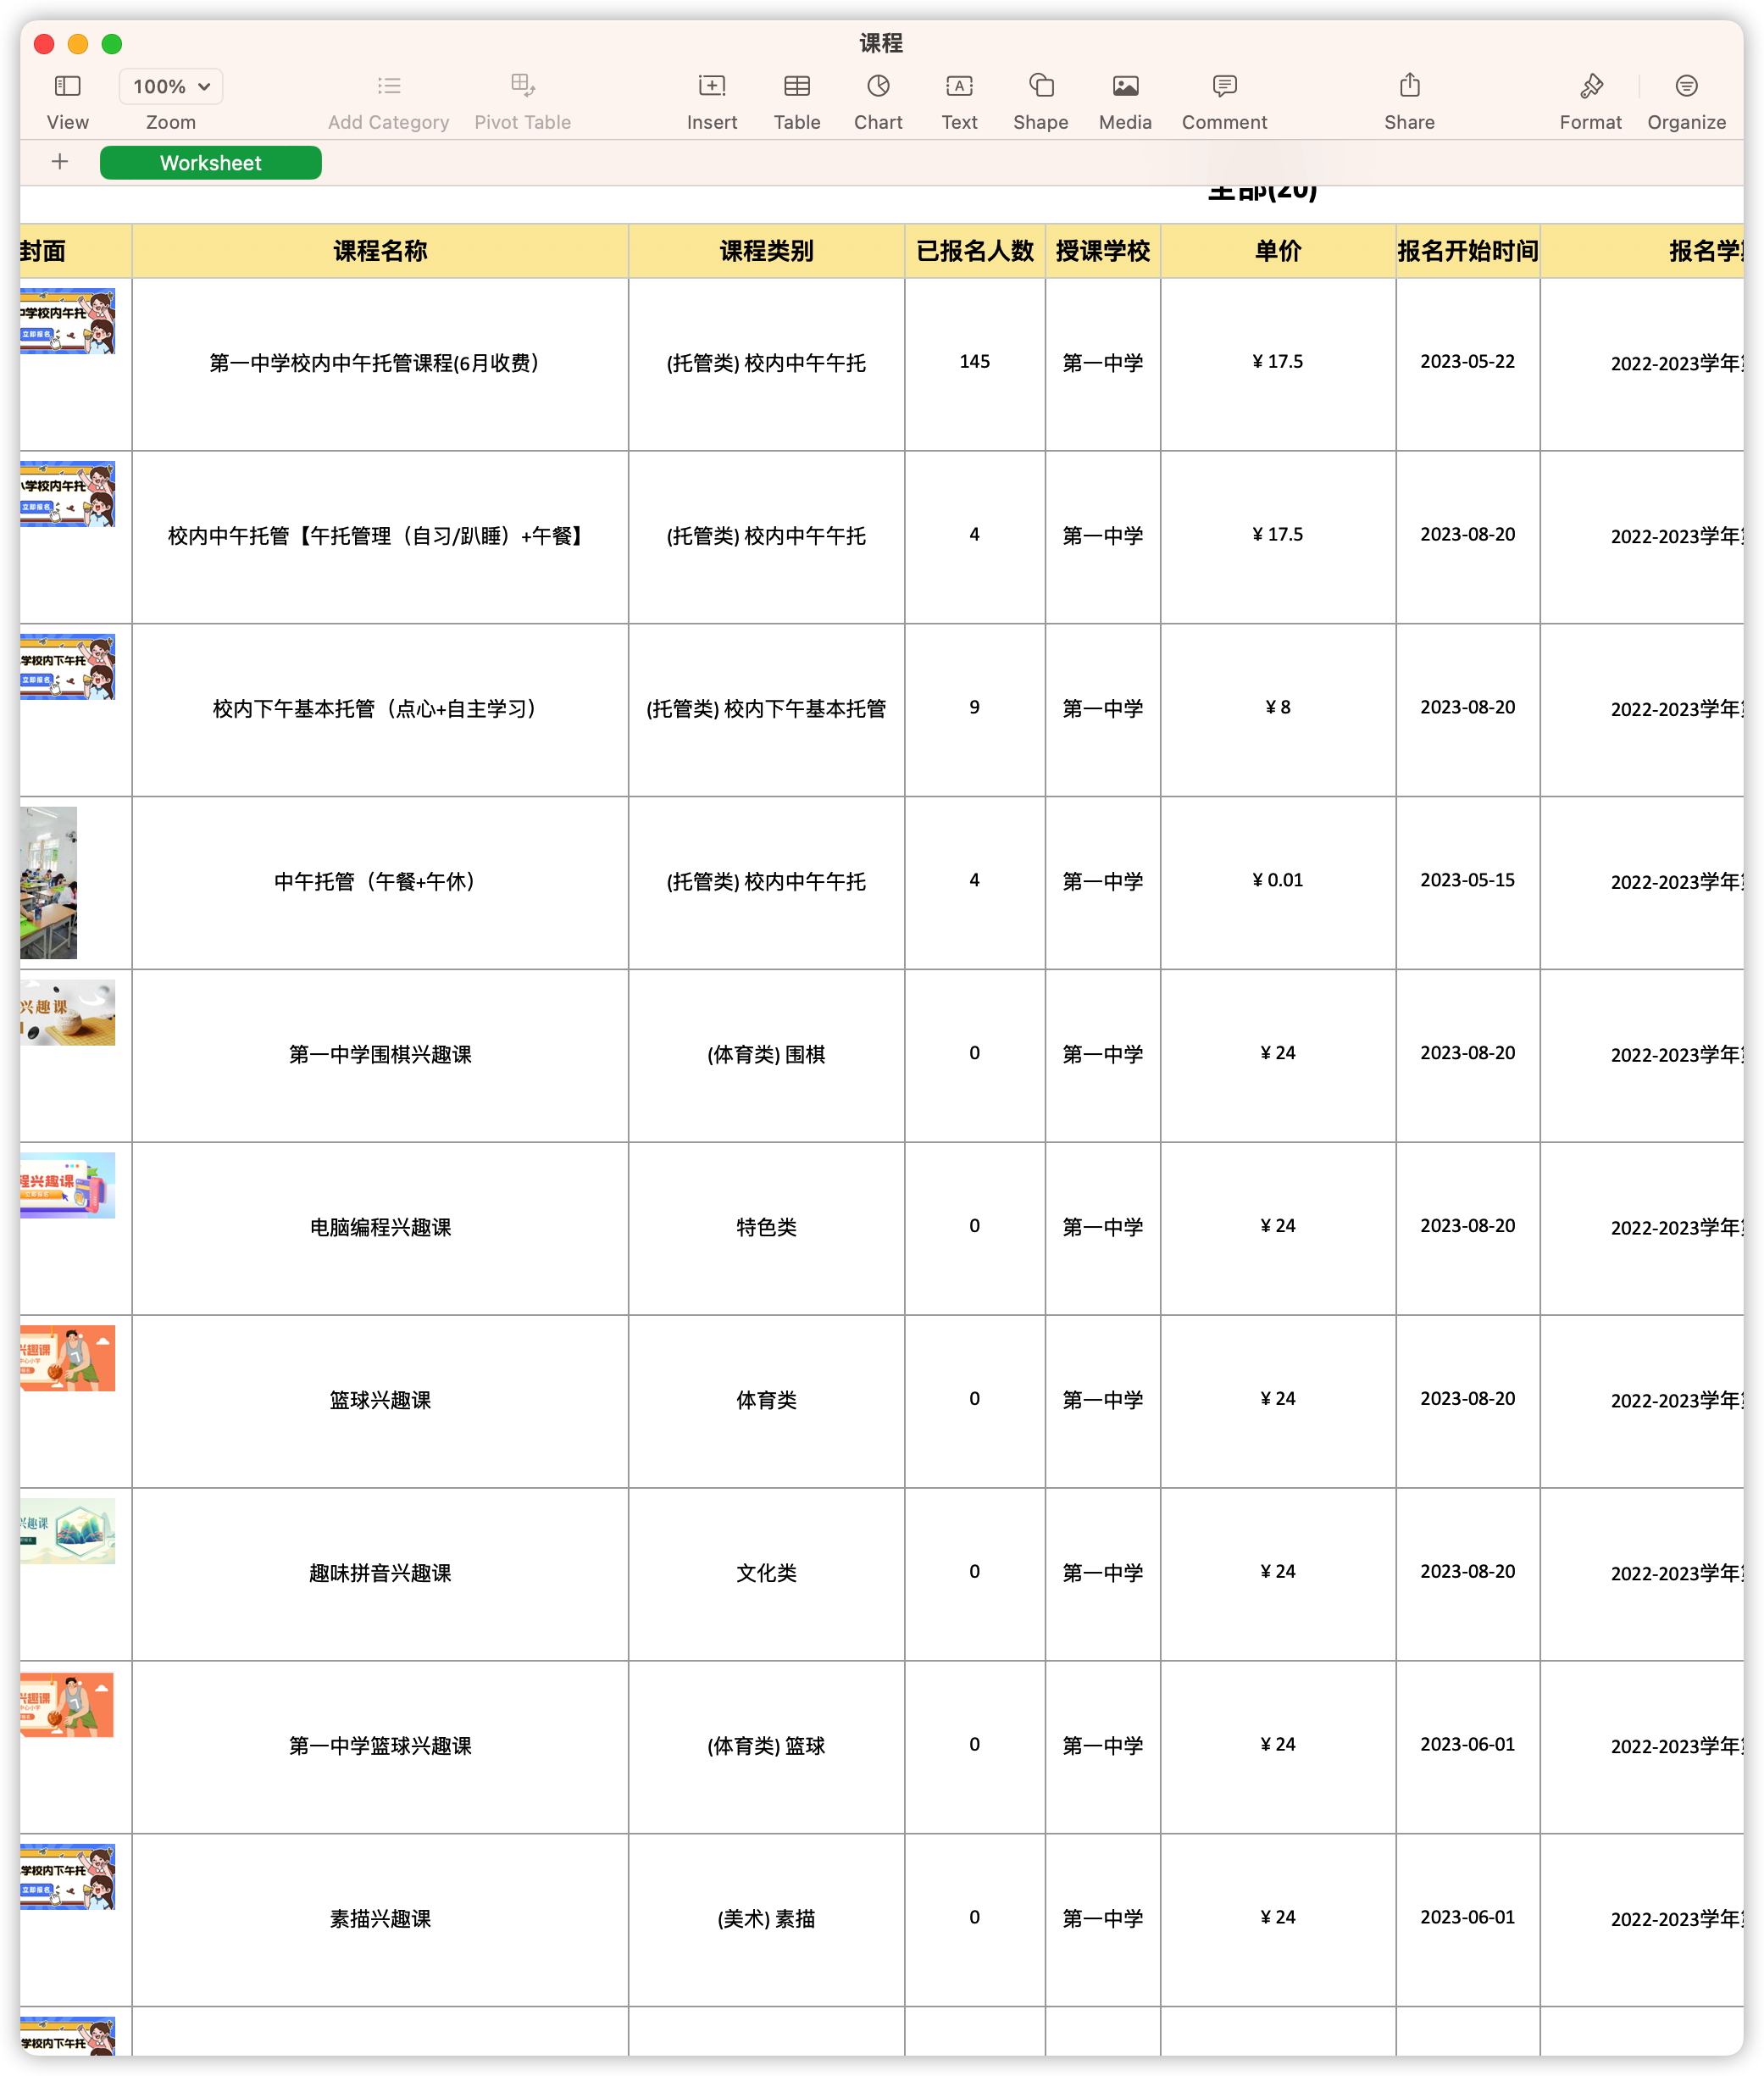Select cell 第一中学校内中午托管课程(6月收费)
Screen dimensions: 1764x2076
pos(380,364)
